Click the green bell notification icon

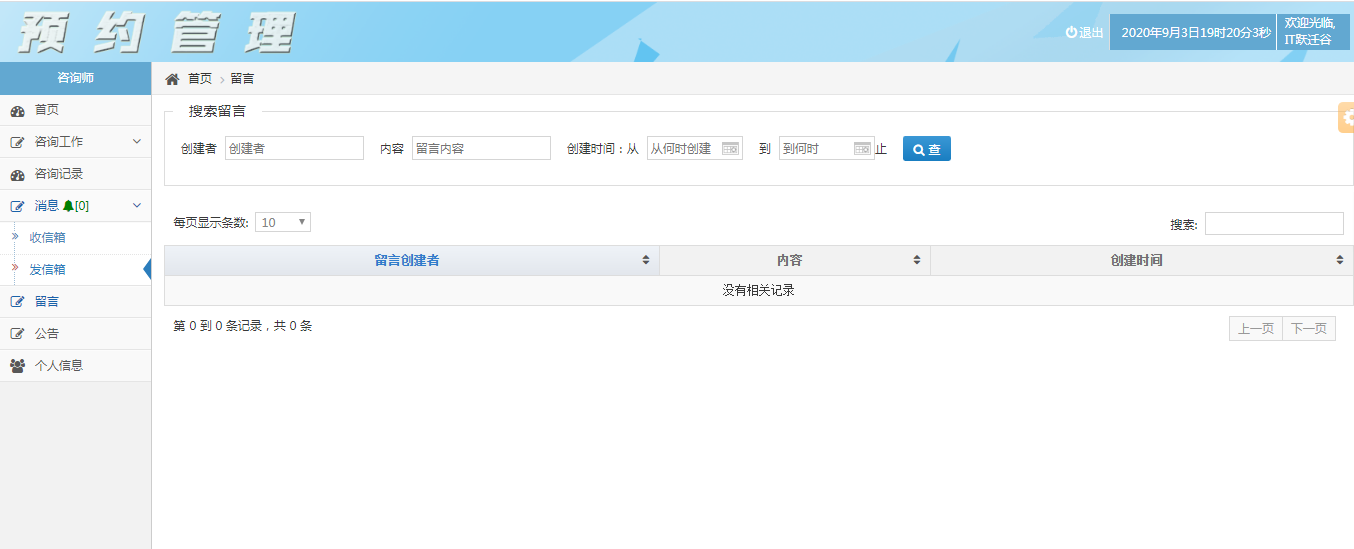tap(68, 206)
